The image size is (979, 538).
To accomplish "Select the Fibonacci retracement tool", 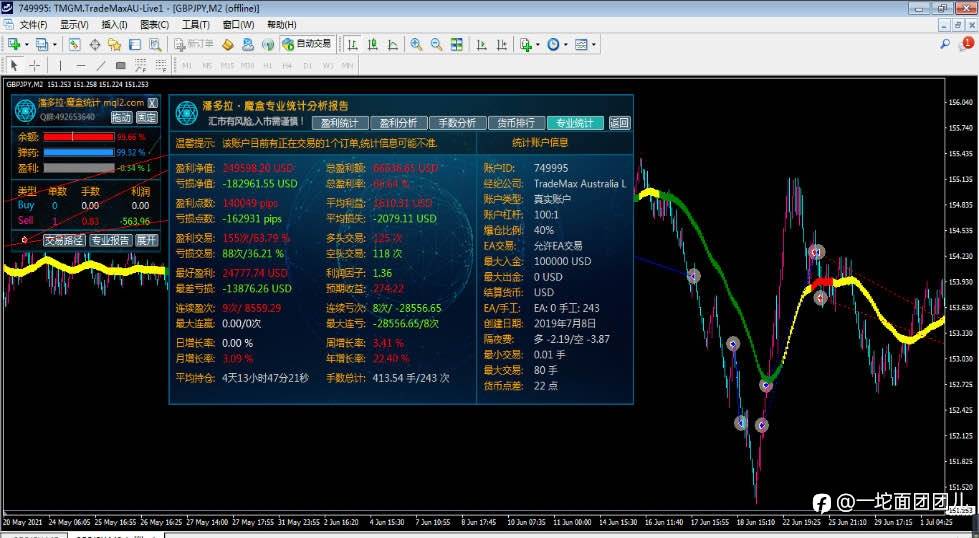I will [161, 65].
